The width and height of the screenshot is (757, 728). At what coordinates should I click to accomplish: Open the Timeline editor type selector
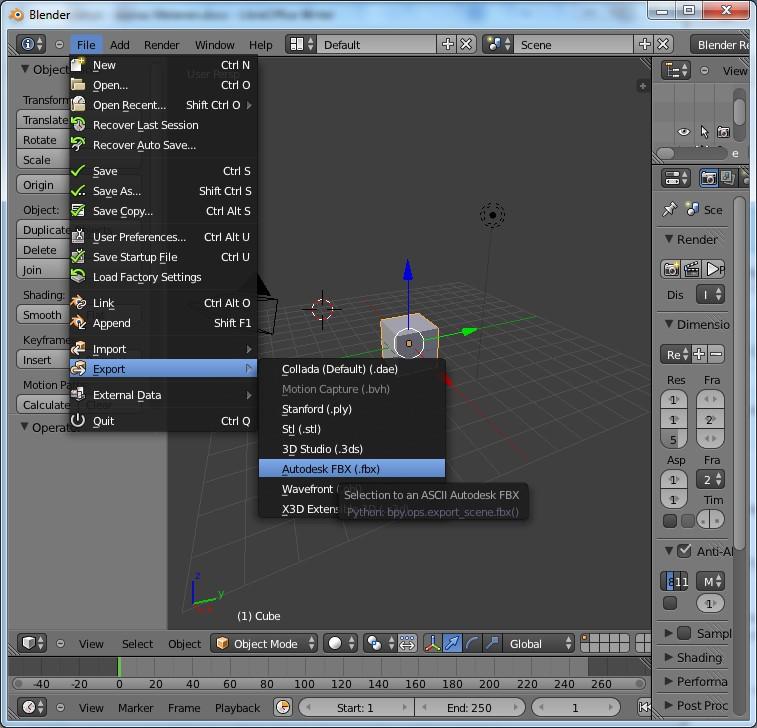[x=32, y=708]
